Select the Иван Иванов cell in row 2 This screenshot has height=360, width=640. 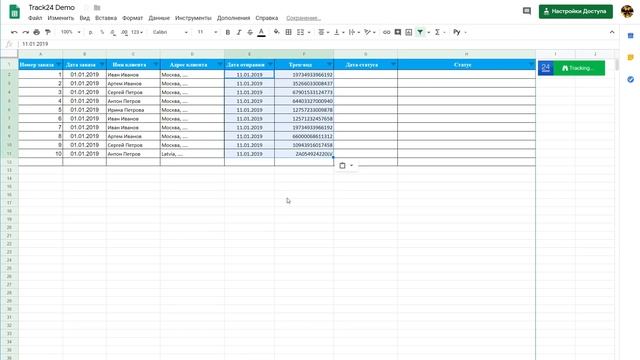point(133,75)
